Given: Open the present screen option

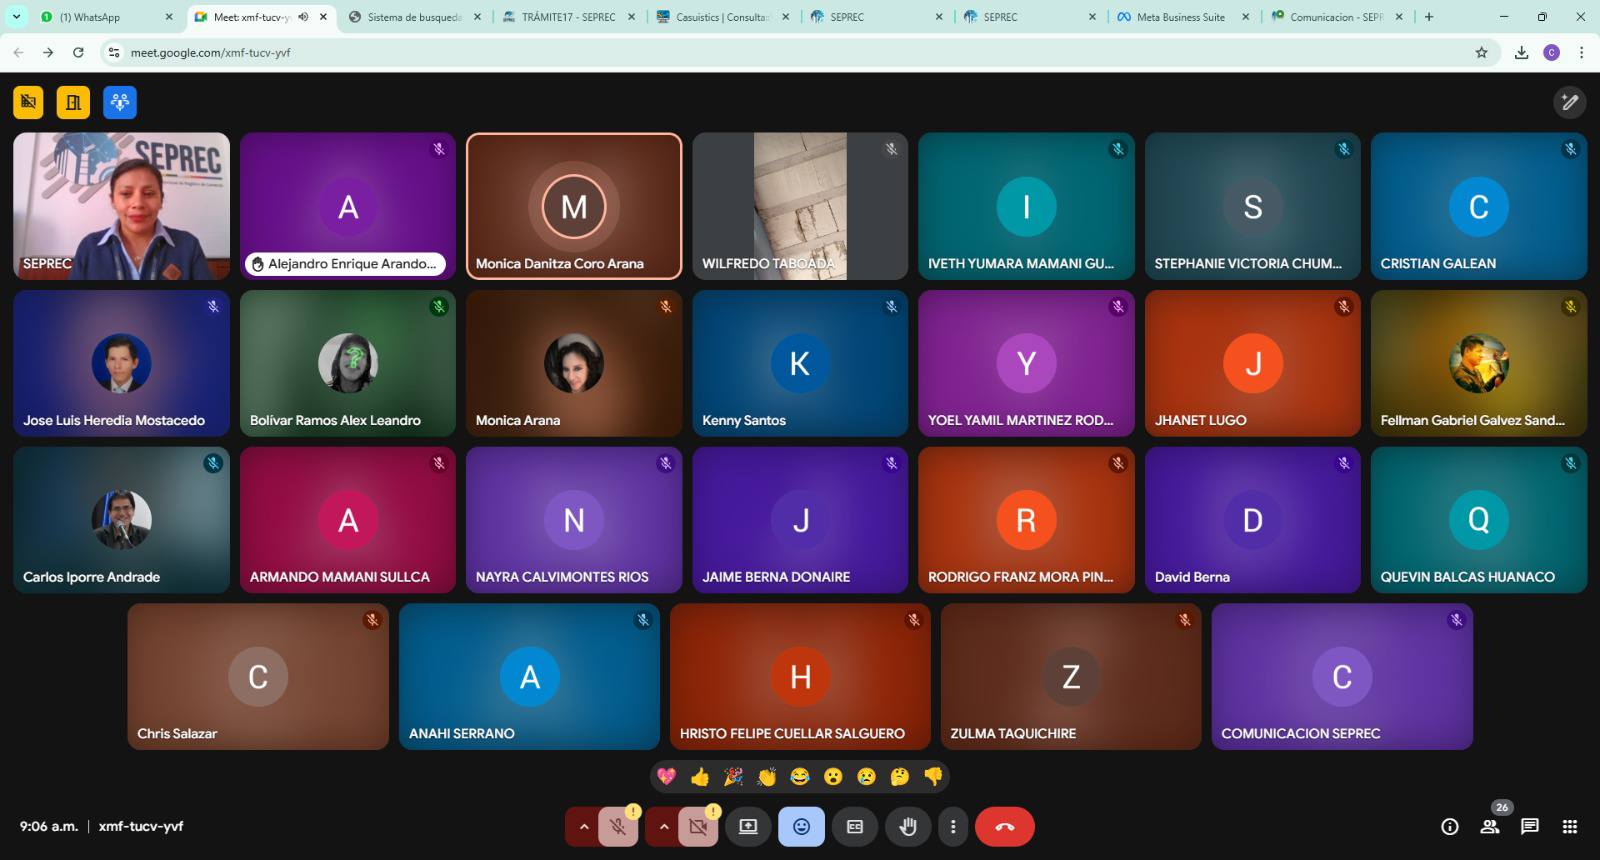Looking at the screenshot, I should coord(748,827).
